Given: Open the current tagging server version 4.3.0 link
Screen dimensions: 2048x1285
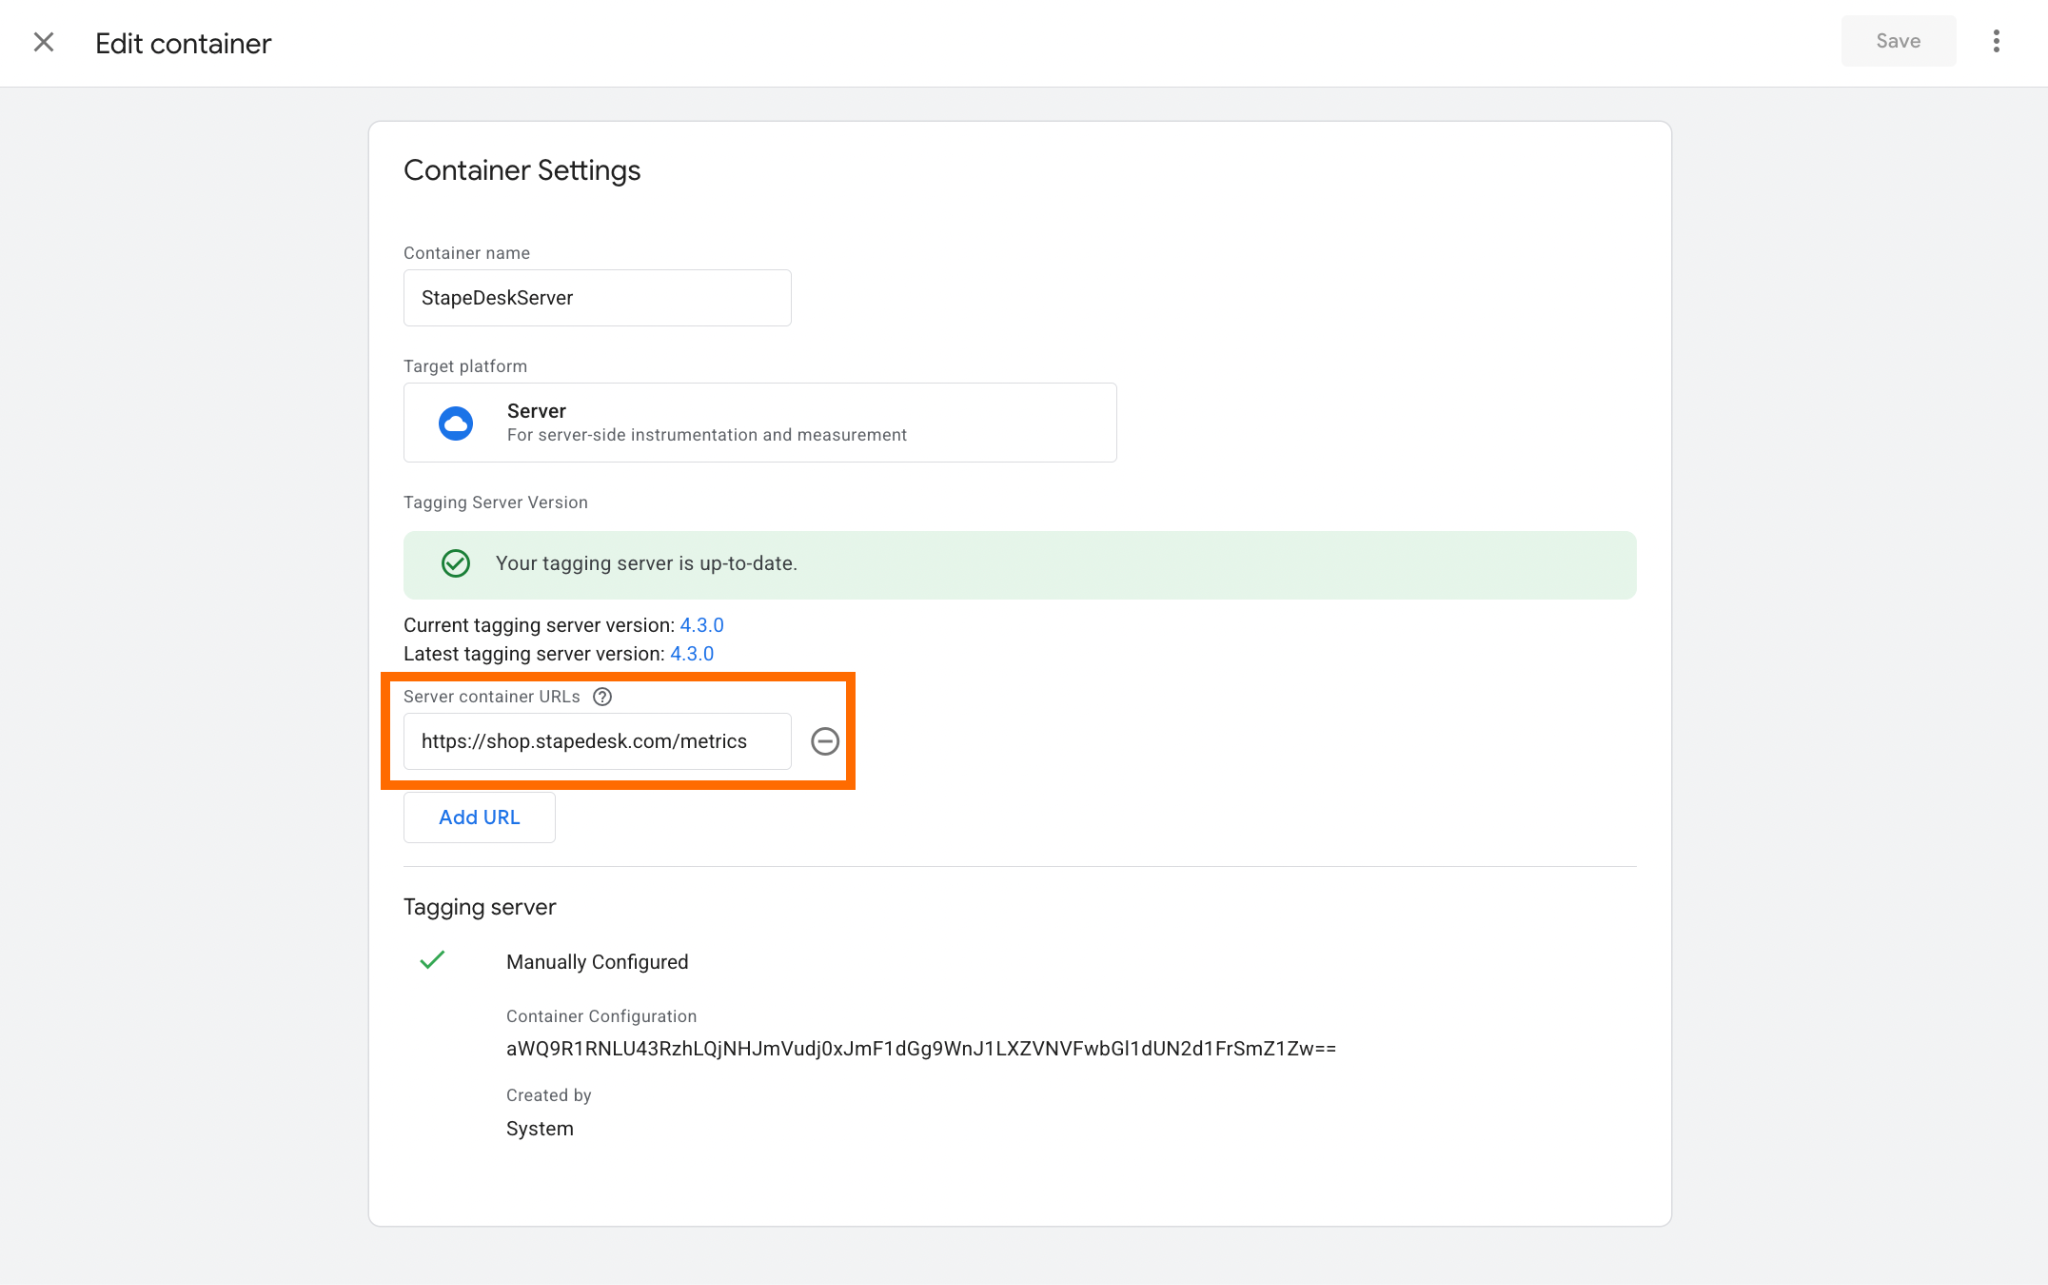Looking at the screenshot, I should [x=702, y=625].
